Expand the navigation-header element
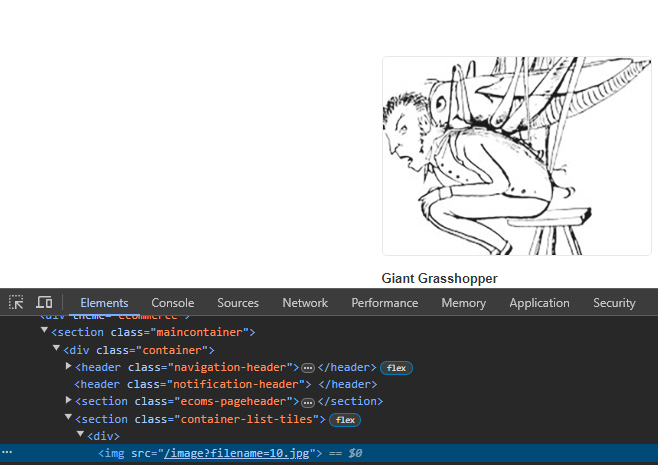Screen dimensions: 658x465 (x=68, y=366)
